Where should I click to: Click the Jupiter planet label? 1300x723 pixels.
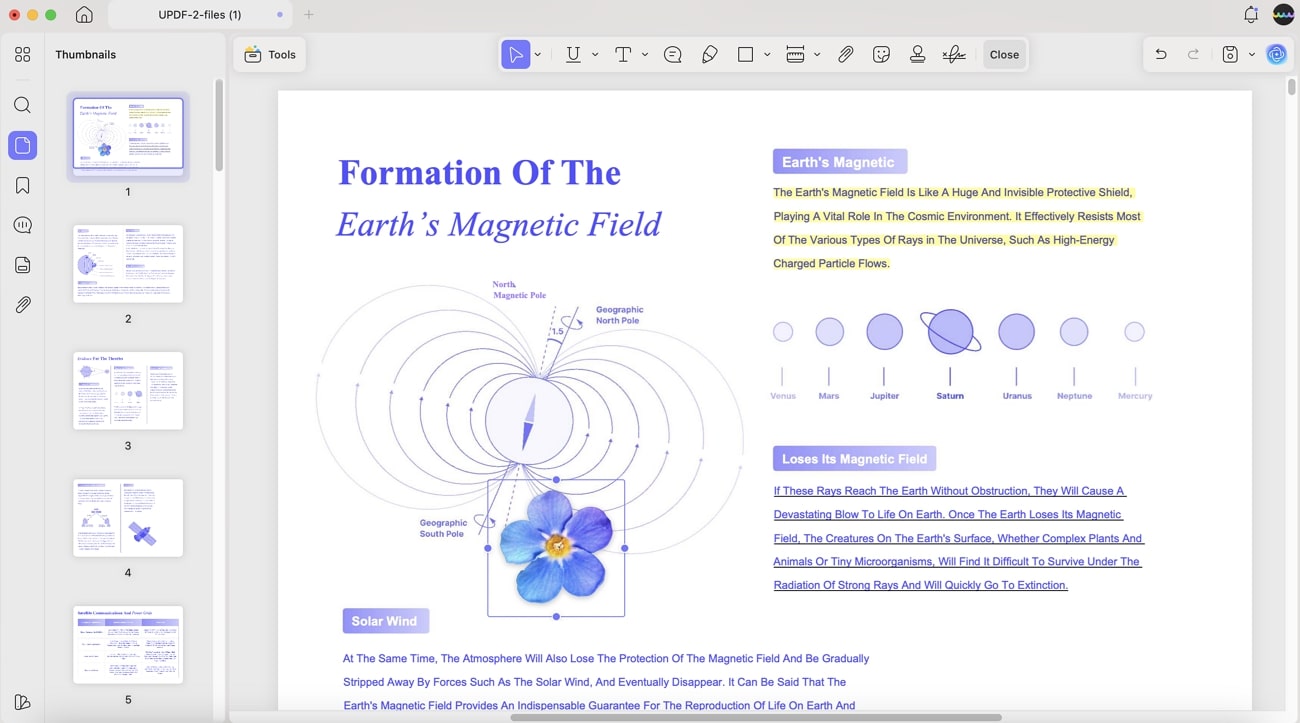pos(884,396)
